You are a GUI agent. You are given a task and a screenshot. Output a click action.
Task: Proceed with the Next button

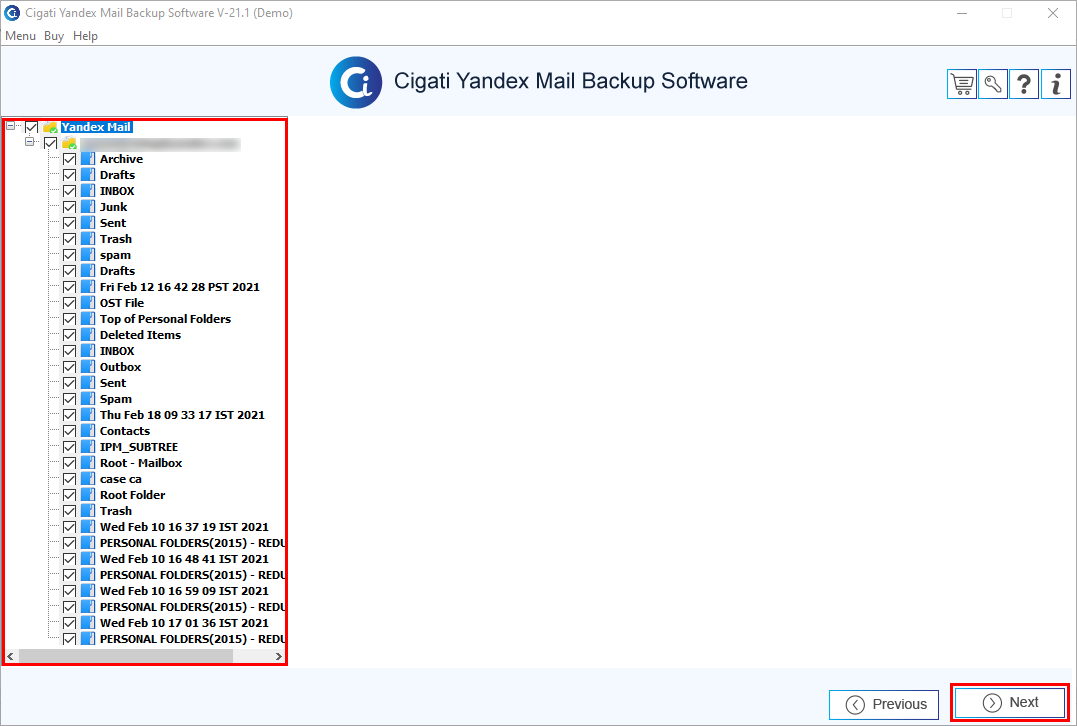[x=1010, y=703]
